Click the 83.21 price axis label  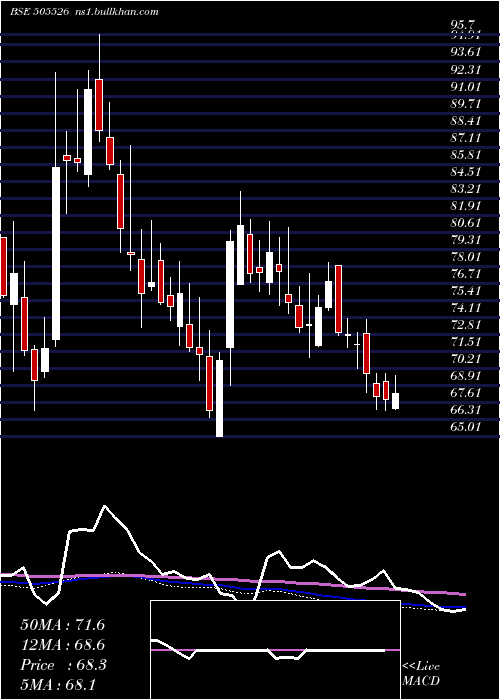(x=466, y=189)
